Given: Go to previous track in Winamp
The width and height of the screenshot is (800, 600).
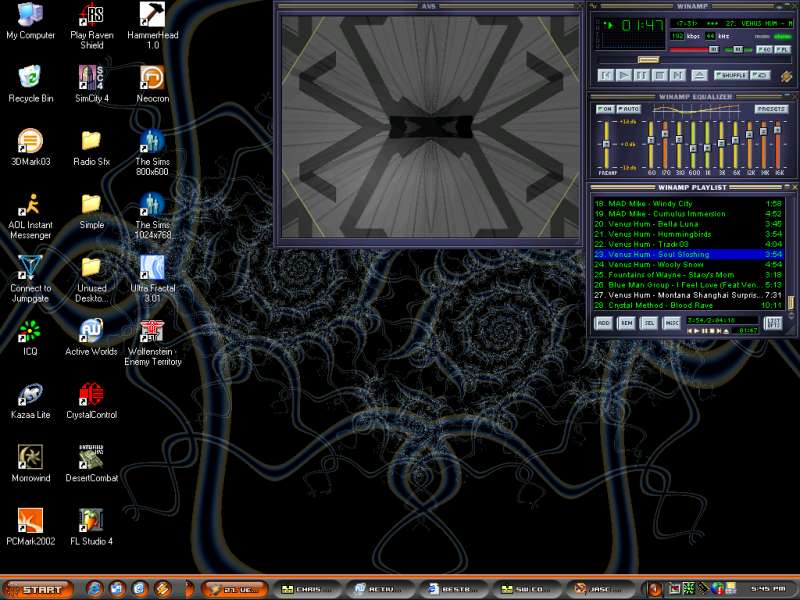Looking at the screenshot, I should (606, 75).
